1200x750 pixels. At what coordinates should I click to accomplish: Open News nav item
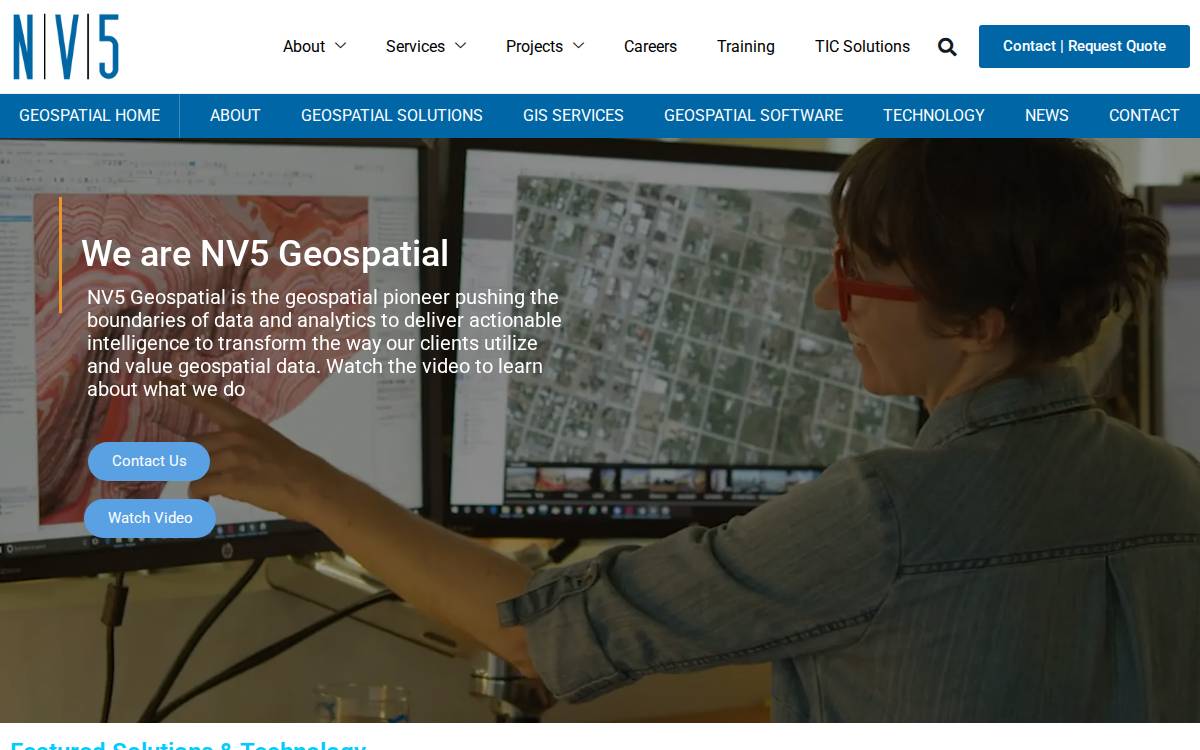[x=1047, y=115]
